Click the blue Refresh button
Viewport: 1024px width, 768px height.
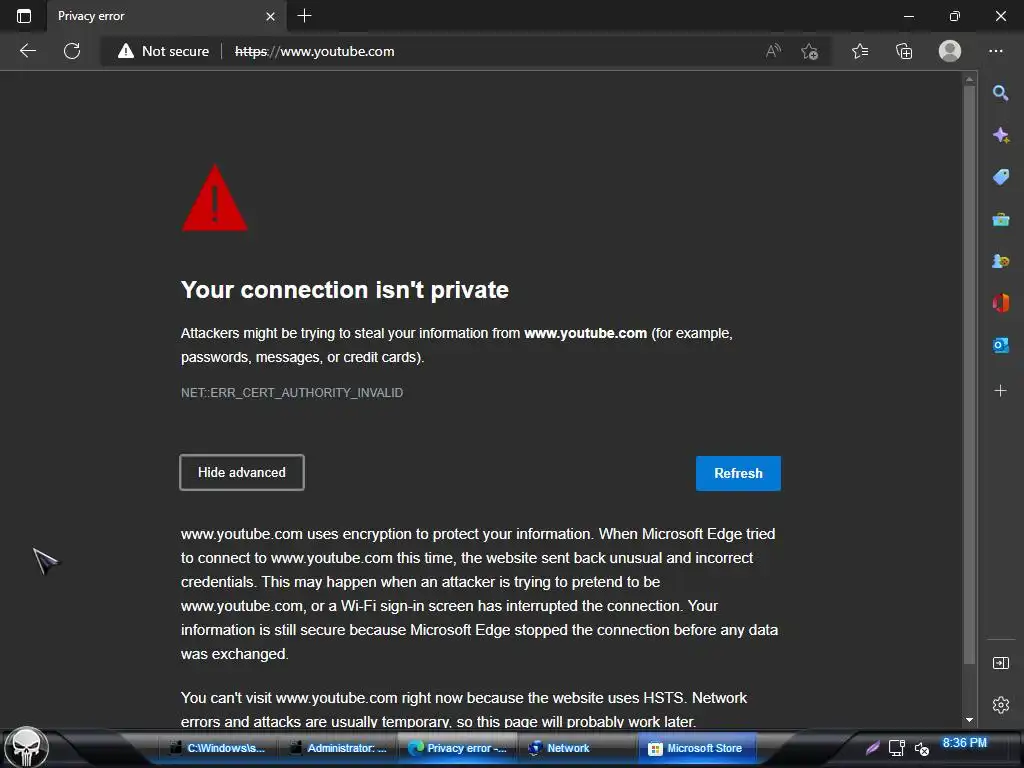click(x=738, y=473)
